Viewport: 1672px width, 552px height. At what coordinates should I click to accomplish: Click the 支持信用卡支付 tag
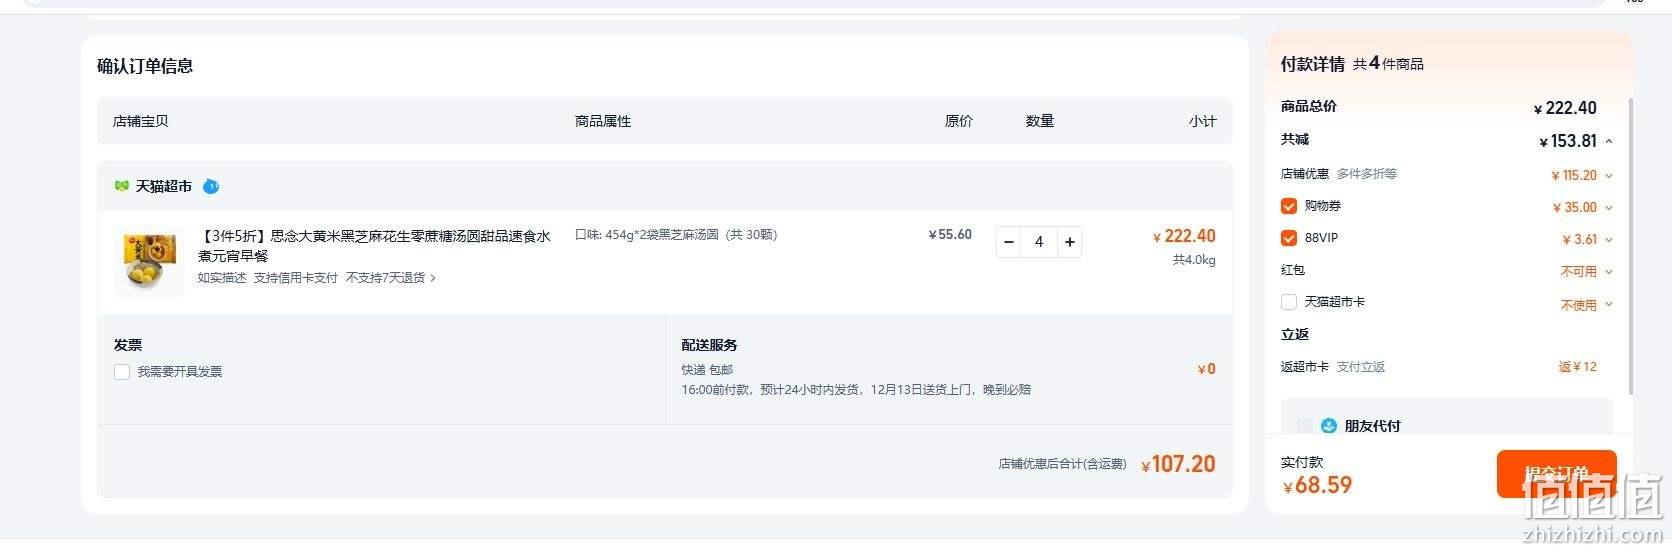coord(296,278)
